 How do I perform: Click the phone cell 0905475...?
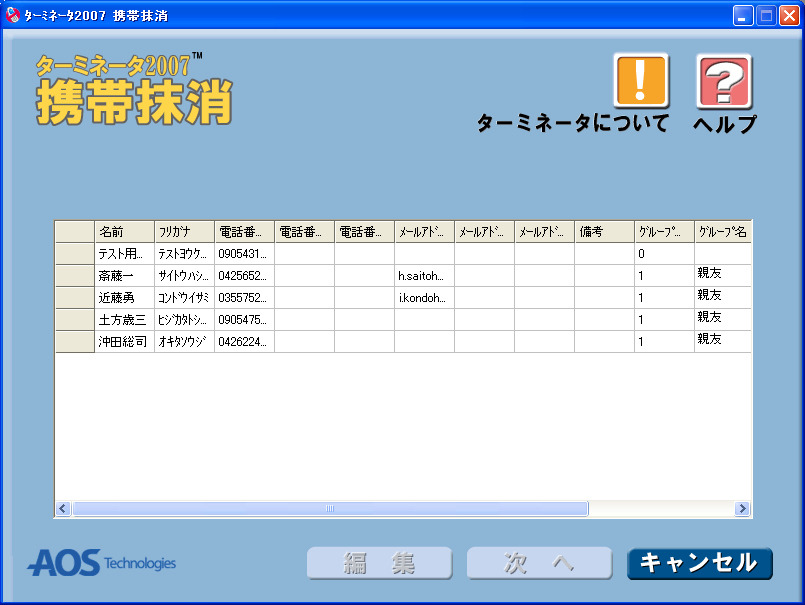[x=244, y=320]
